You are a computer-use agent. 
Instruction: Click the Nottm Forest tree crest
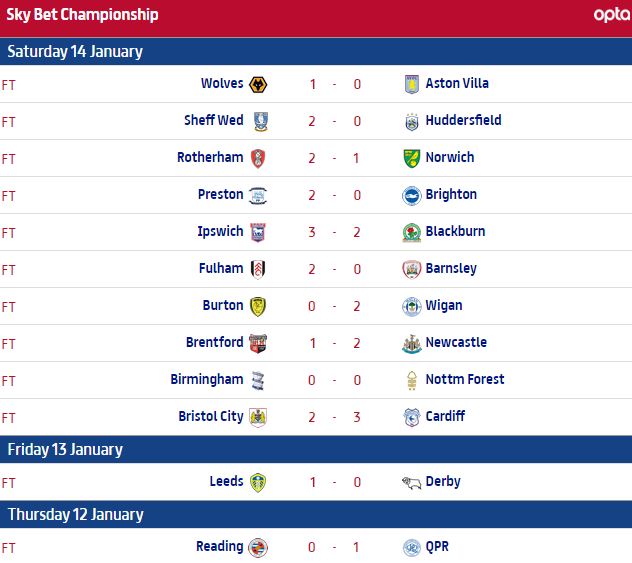pyautogui.click(x=410, y=381)
